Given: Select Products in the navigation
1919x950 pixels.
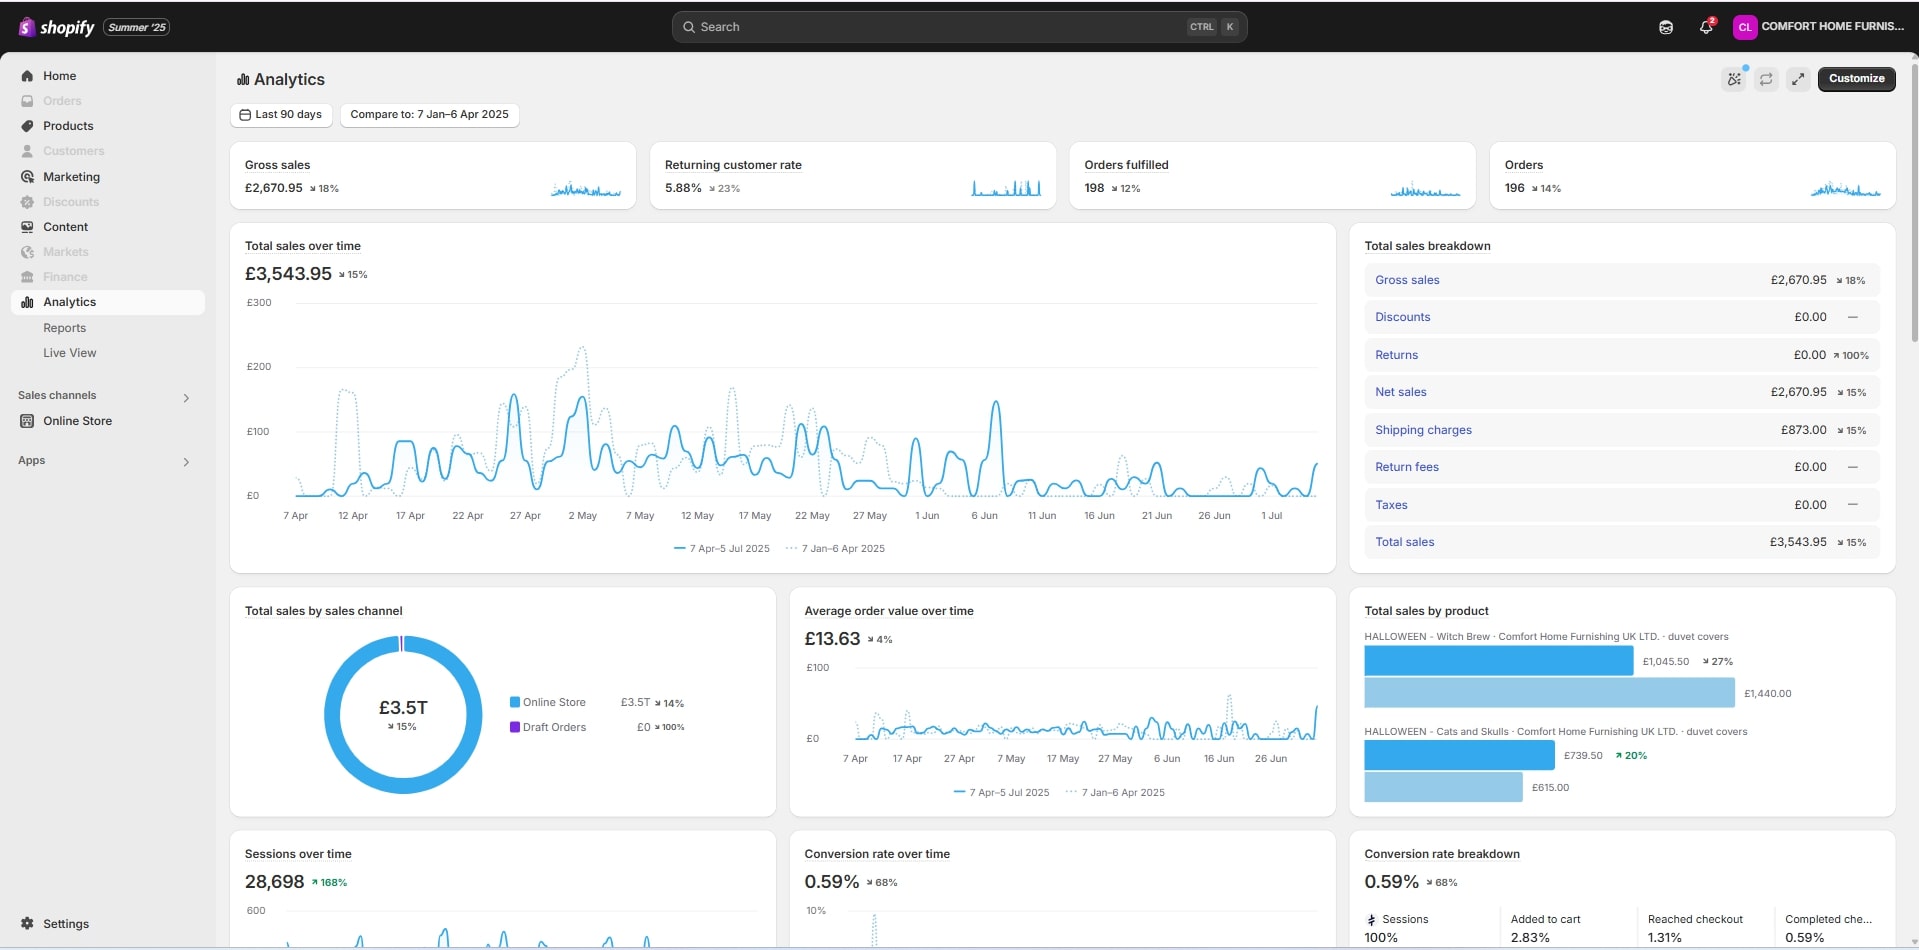Looking at the screenshot, I should coord(68,126).
